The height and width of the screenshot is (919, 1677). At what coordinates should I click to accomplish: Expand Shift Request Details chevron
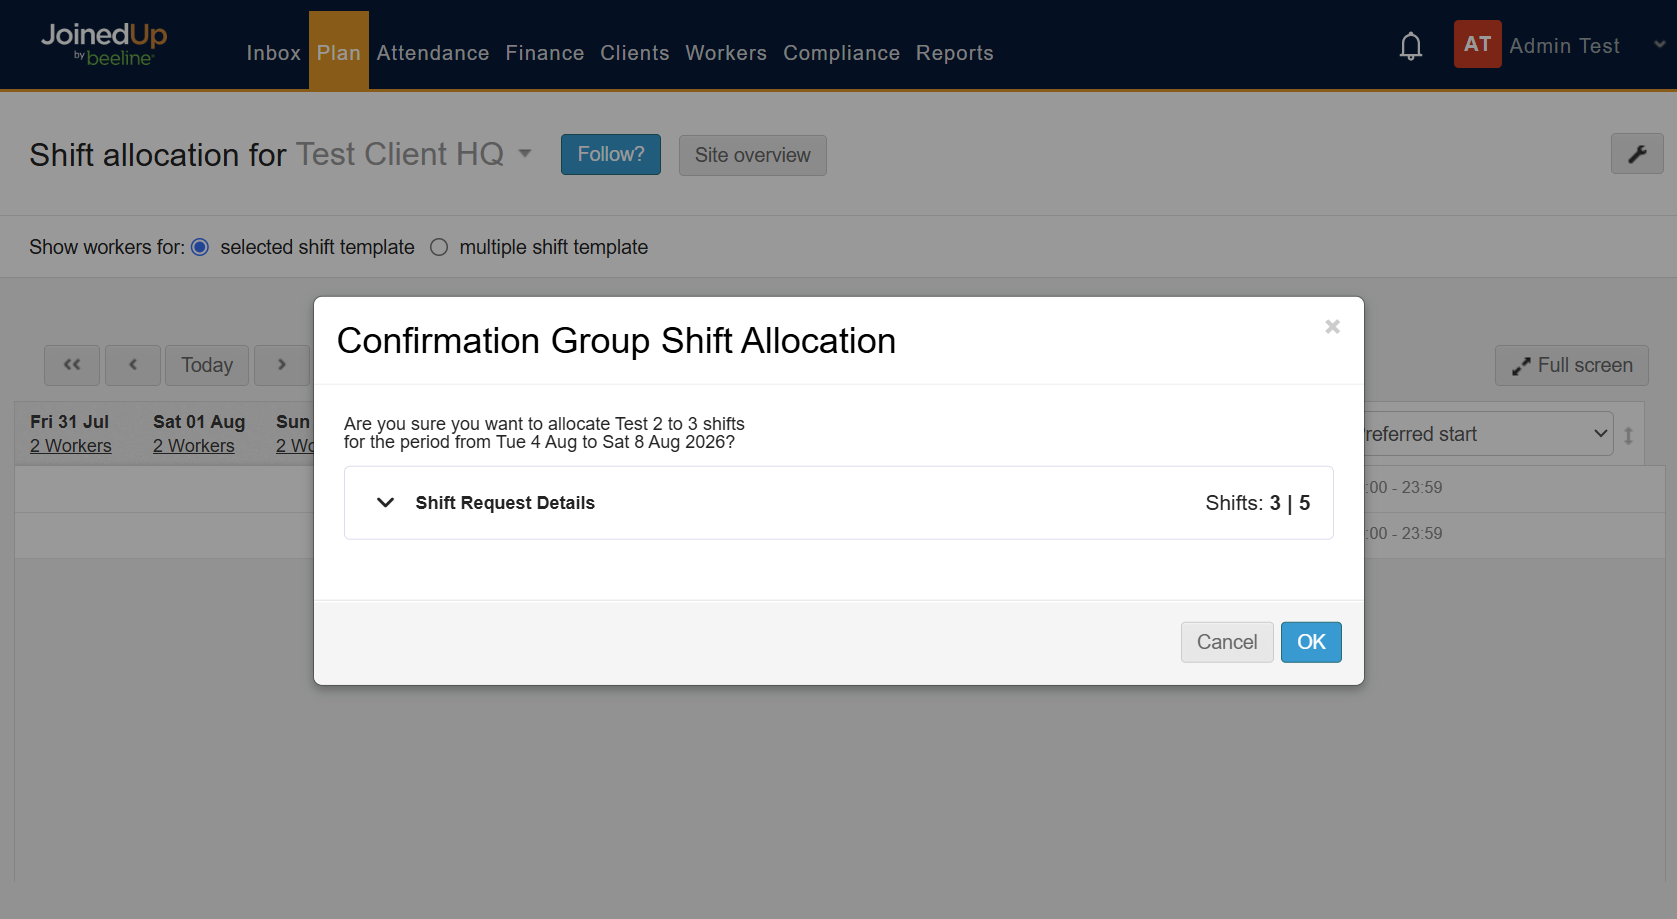pos(385,503)
